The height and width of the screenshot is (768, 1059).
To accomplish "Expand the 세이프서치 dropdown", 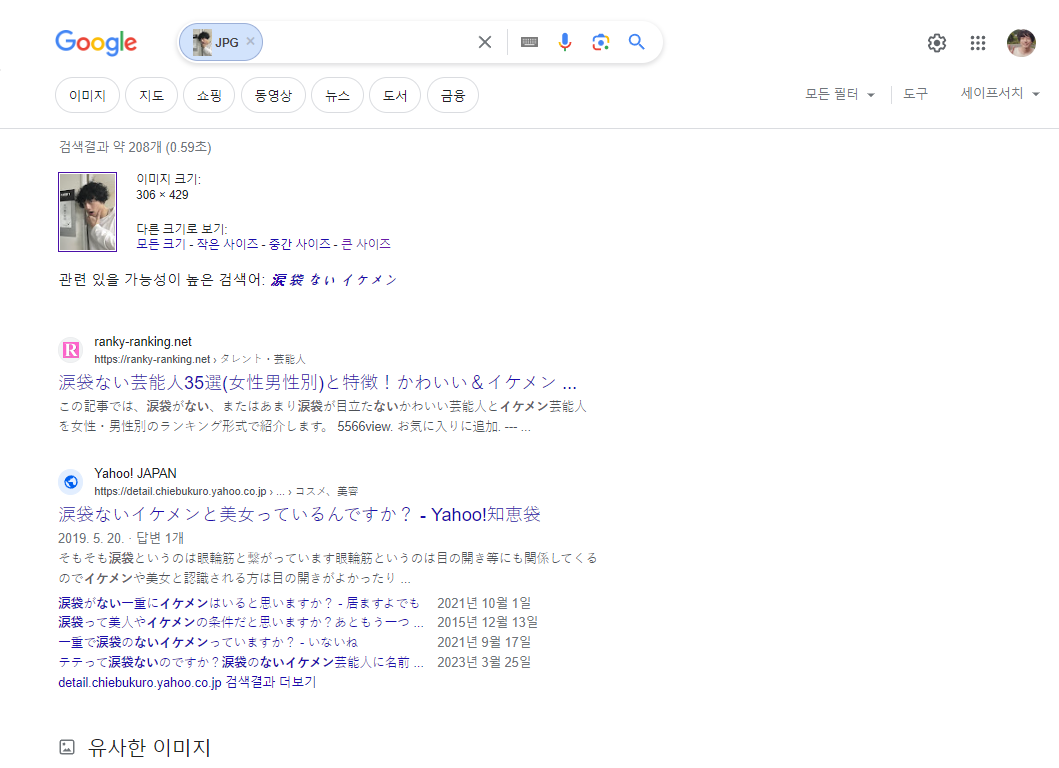I will pos(1000,94).
